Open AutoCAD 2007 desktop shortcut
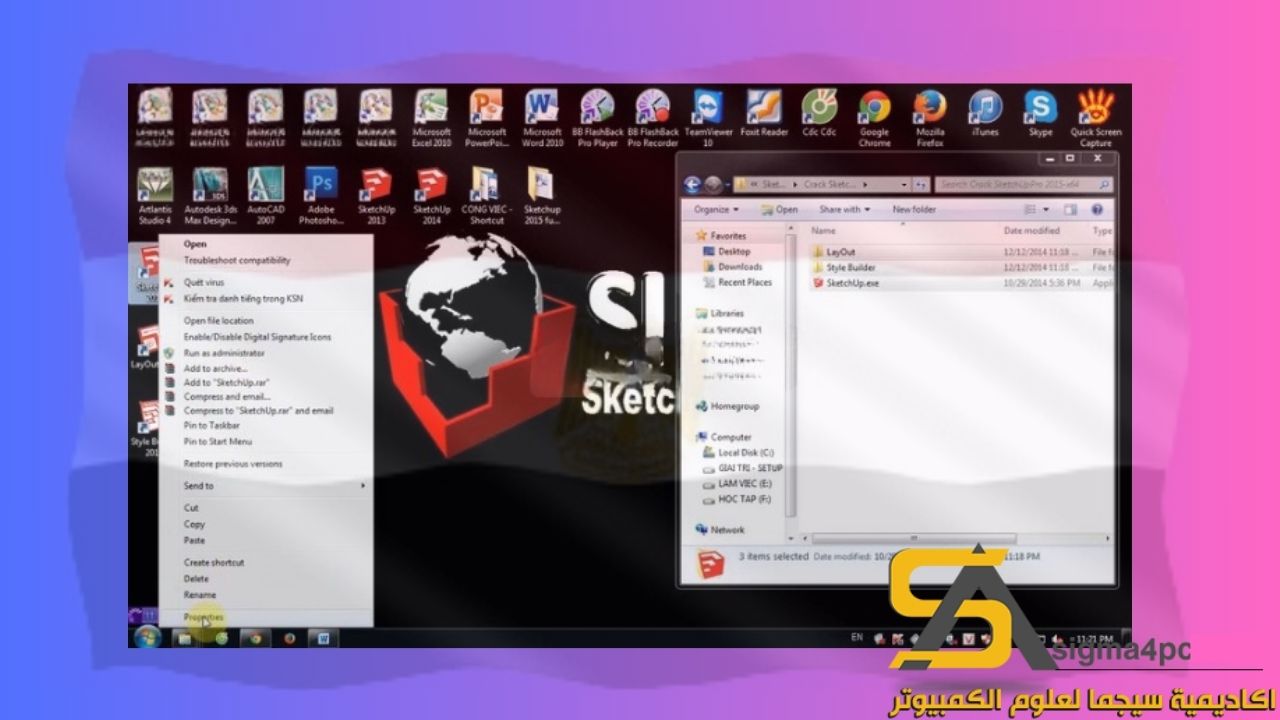The image size is (1280, 720). tap(266, 195)
